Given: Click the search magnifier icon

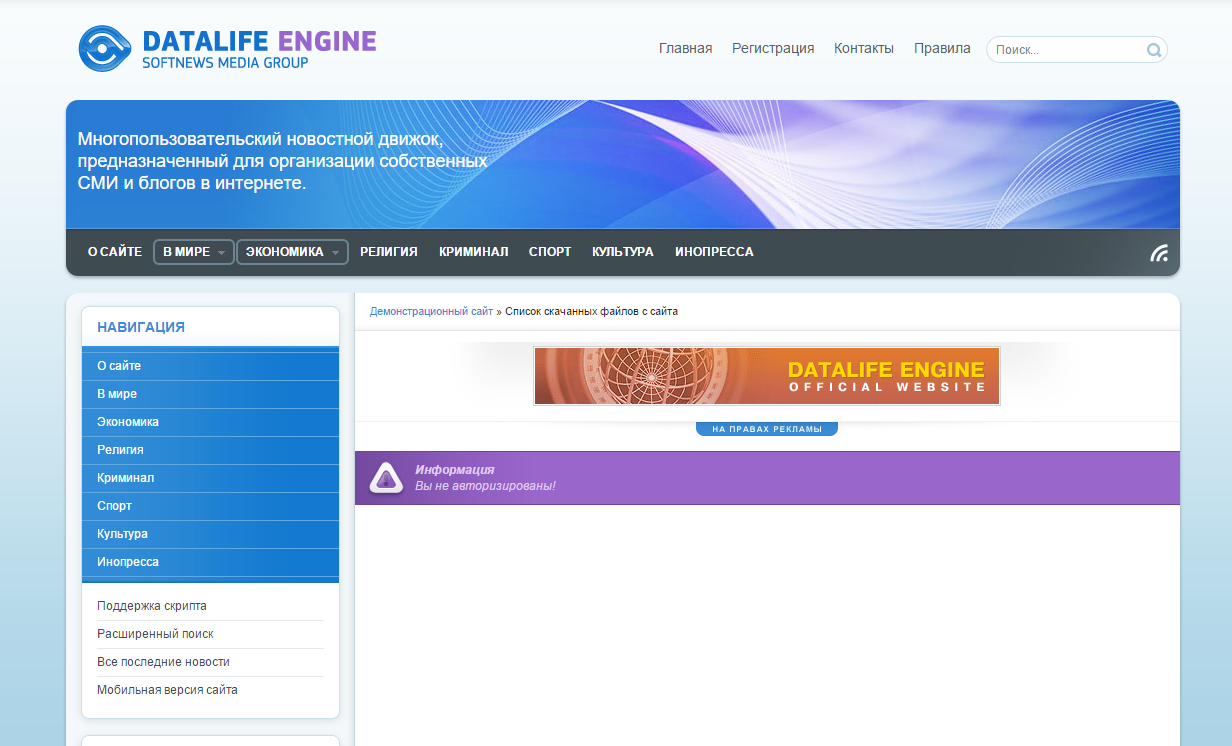Looking at the screenshot, I should 1154,50.
